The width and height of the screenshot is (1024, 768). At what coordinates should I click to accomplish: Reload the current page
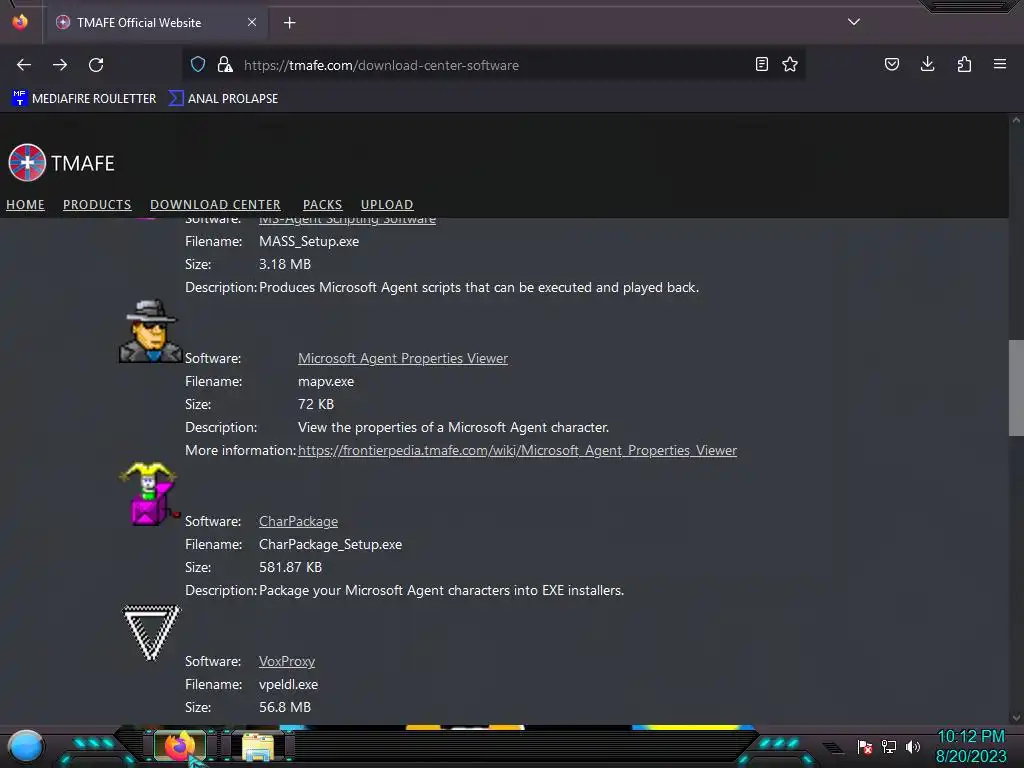[x=96, y=65]
